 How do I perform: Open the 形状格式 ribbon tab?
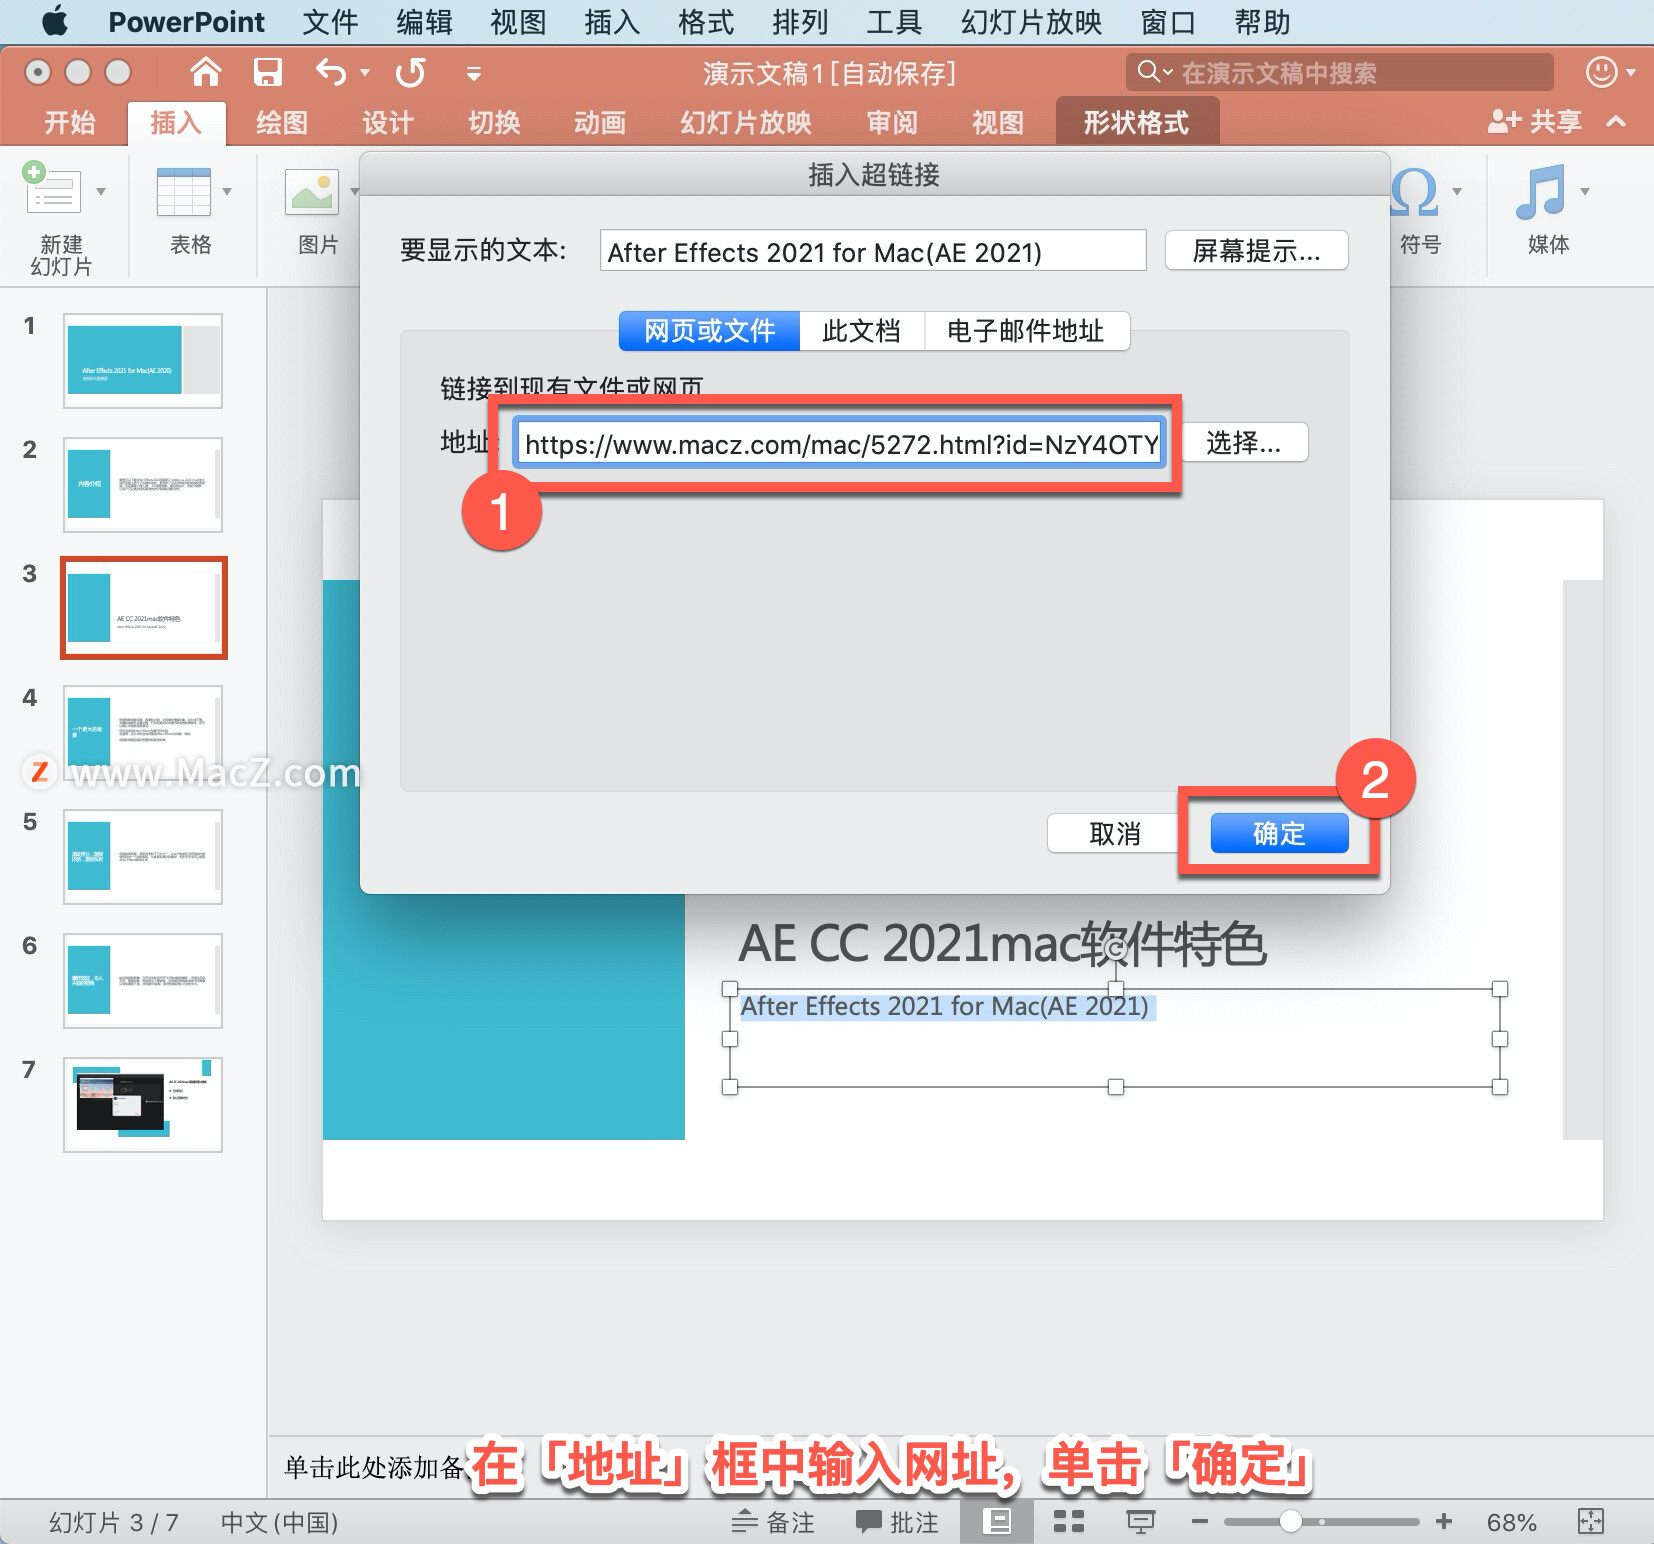point(1137,123)
